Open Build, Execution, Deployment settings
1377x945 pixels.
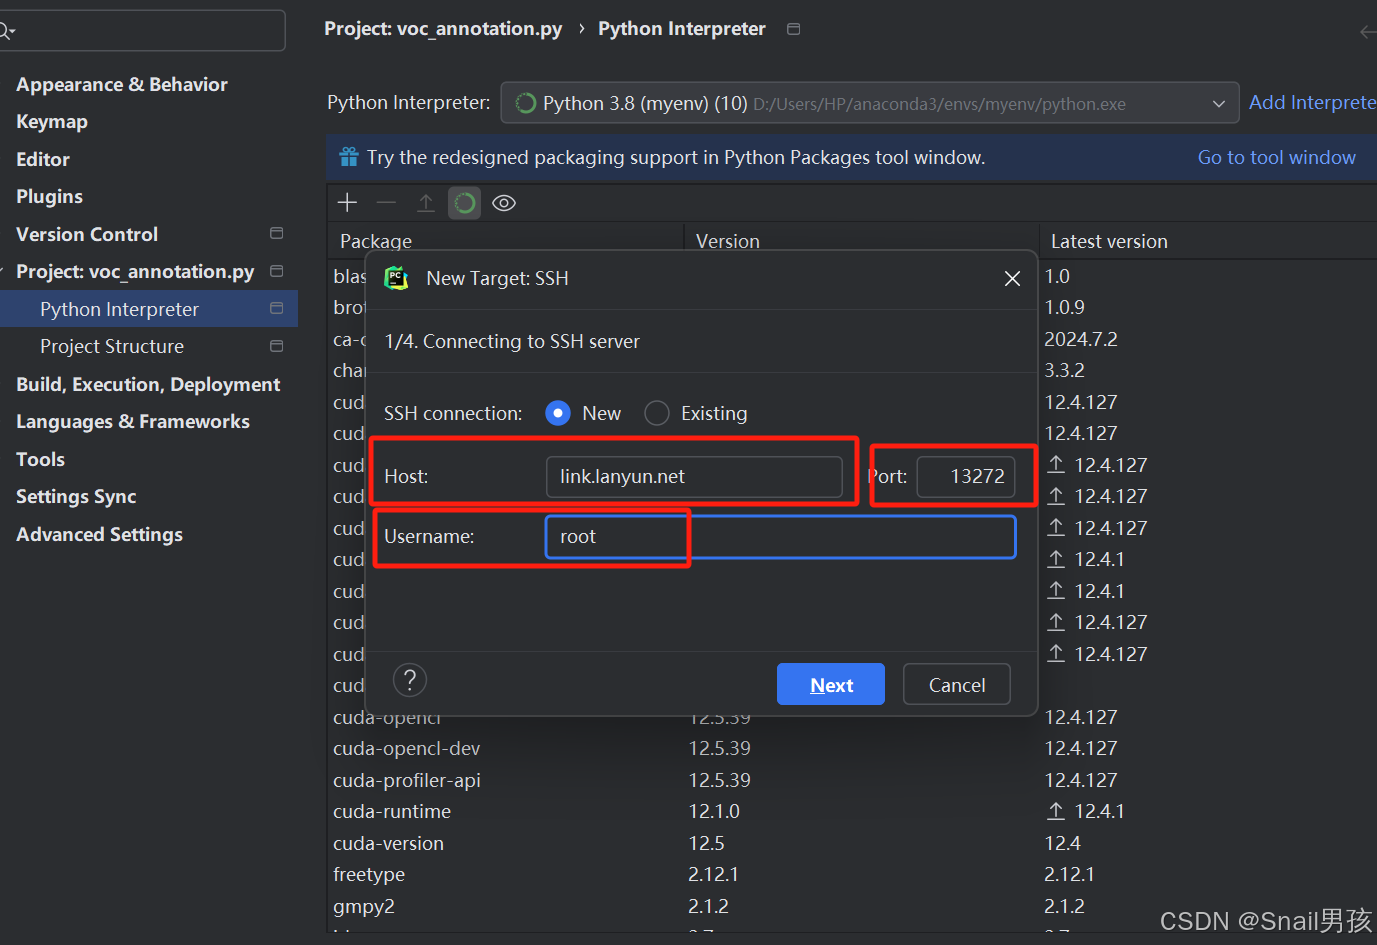coord(148,384)
